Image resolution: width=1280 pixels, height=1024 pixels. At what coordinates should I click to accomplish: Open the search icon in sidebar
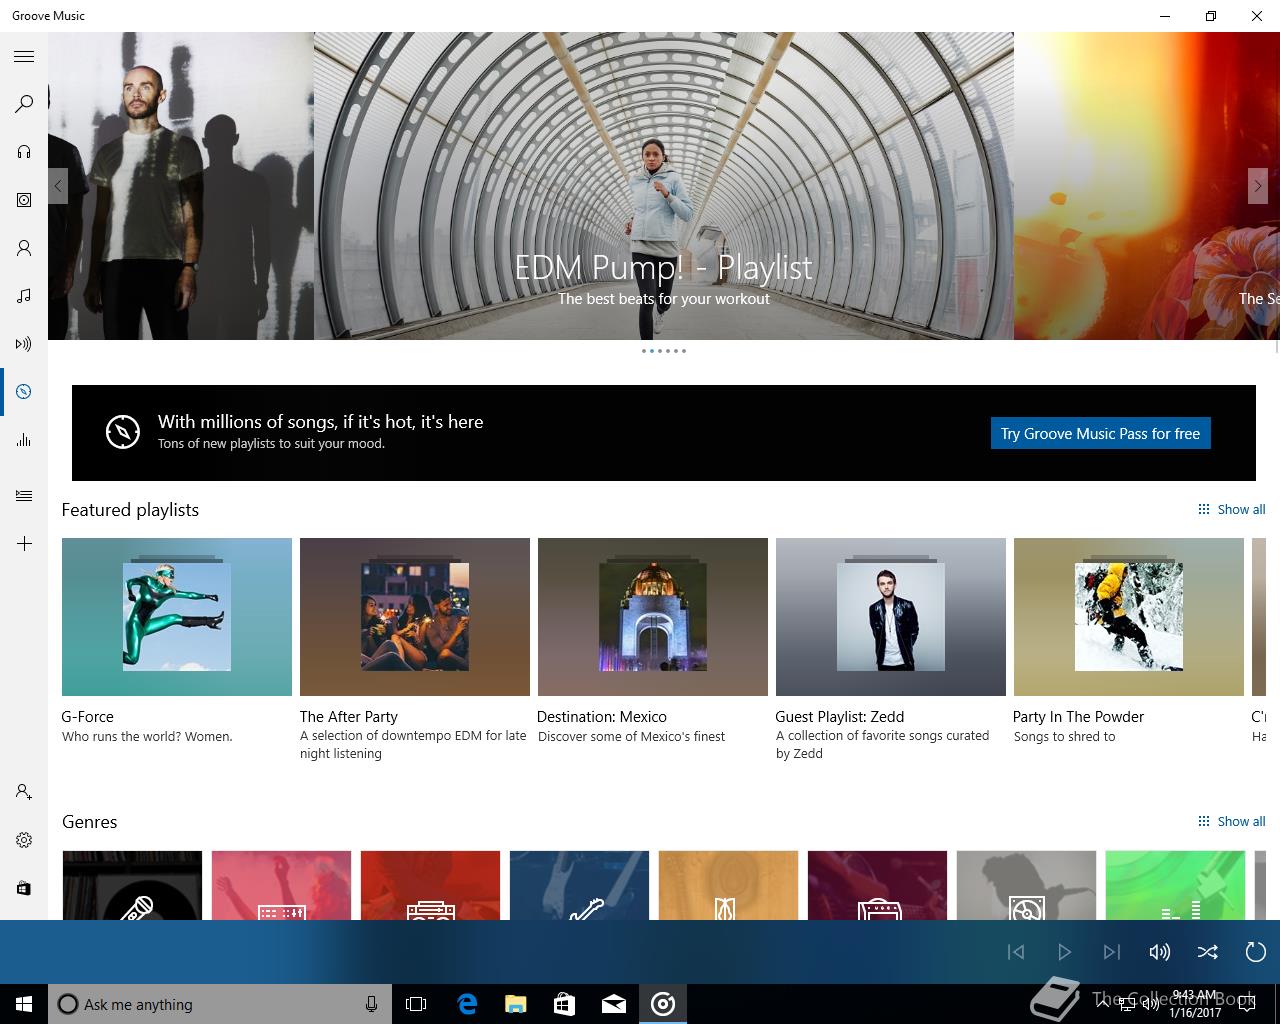(24, 104)
